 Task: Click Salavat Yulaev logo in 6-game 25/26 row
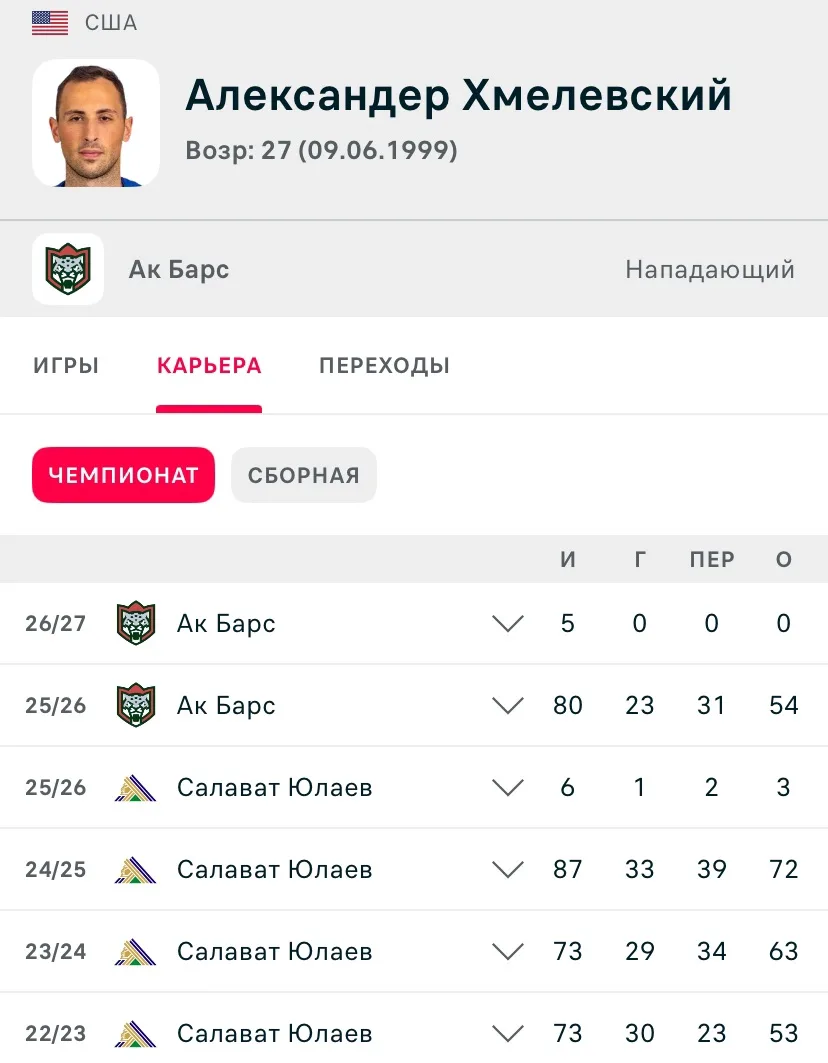136,788
